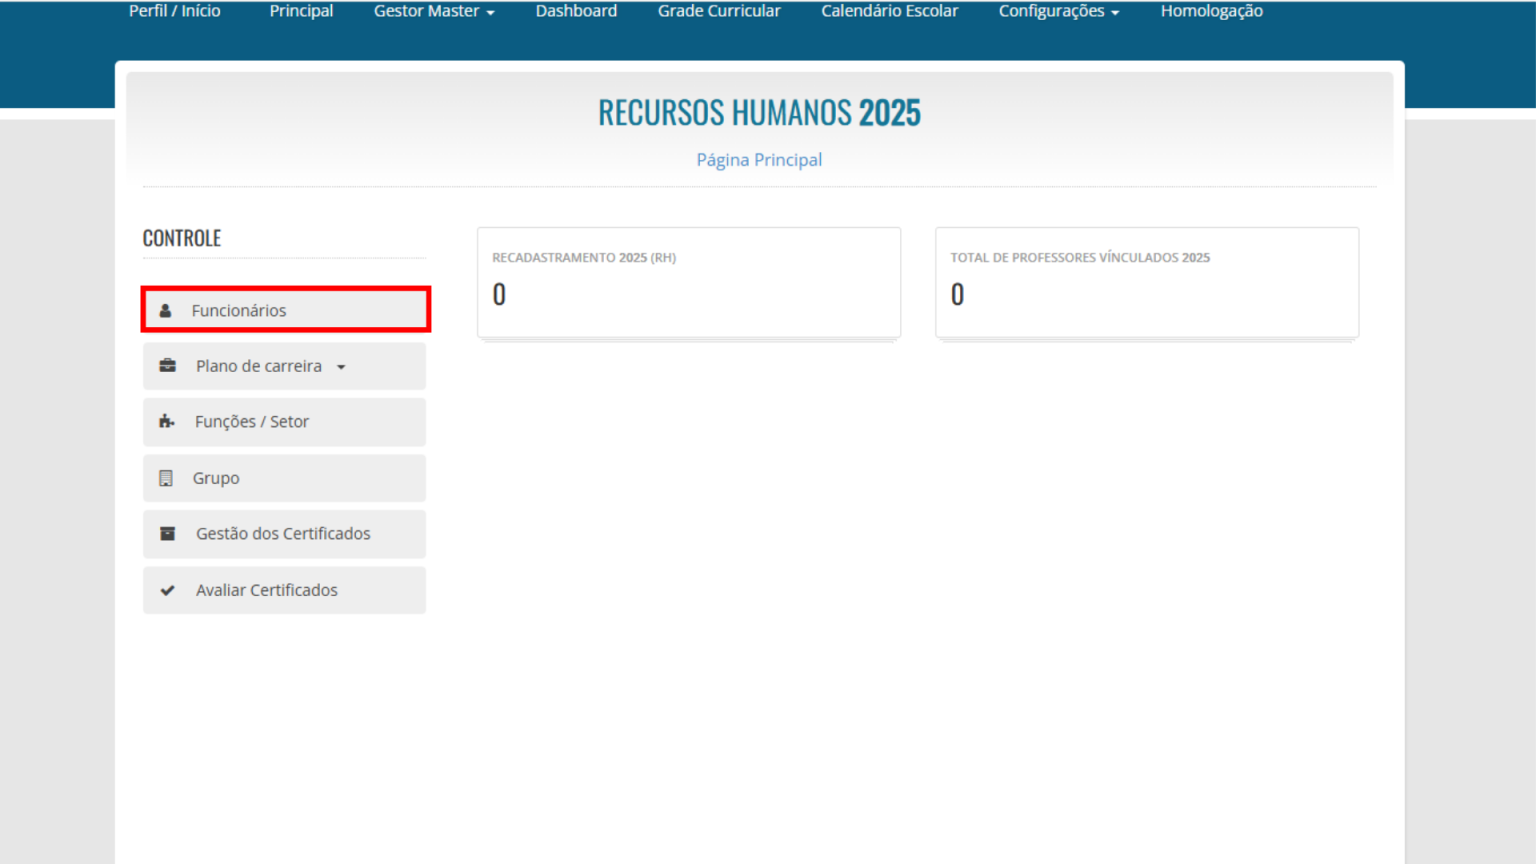Click the Recadastramento 2025 (RH) card
The image size is (1536, 864).
[x=688, y=282]
